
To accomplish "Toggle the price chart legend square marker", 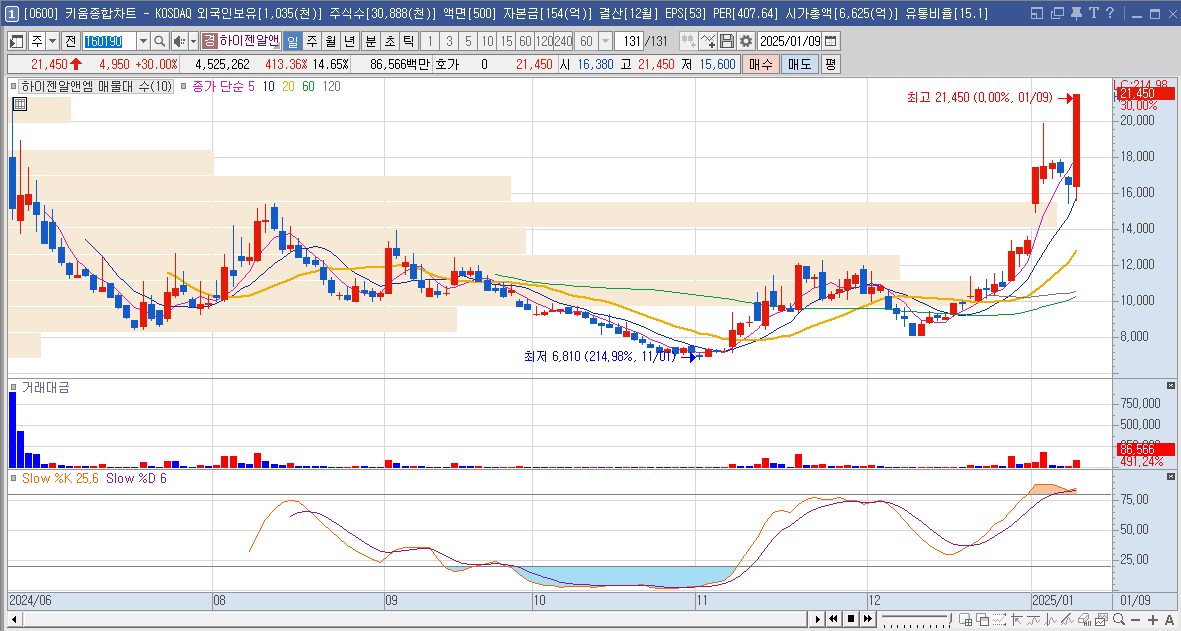I will pos(13,87).
